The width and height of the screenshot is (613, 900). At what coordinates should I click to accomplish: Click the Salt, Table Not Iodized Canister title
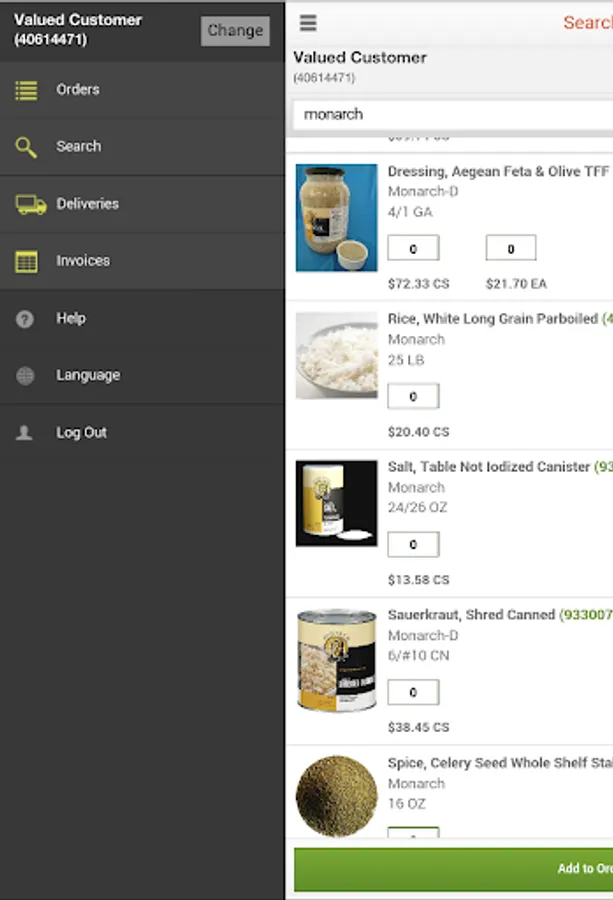click(x=488, y=467)
